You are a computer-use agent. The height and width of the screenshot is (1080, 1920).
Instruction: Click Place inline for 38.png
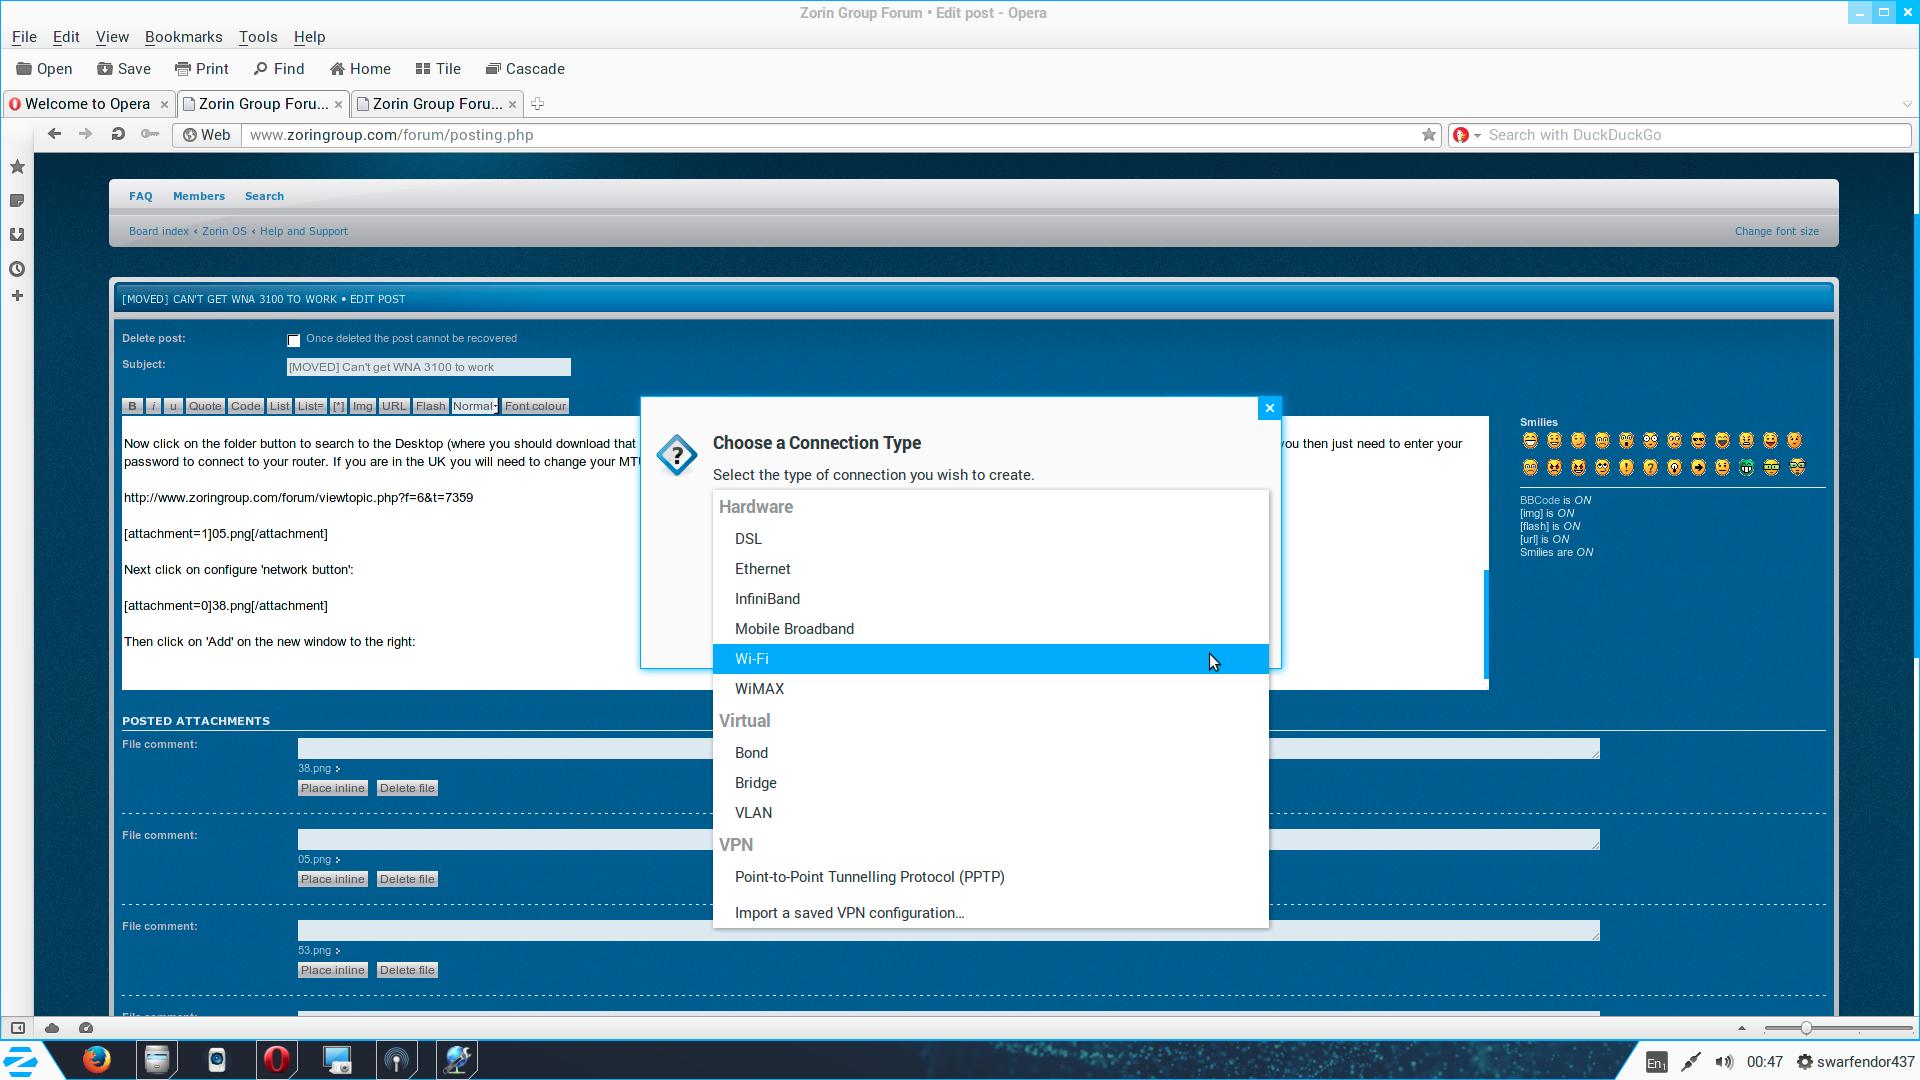(333, 788)
